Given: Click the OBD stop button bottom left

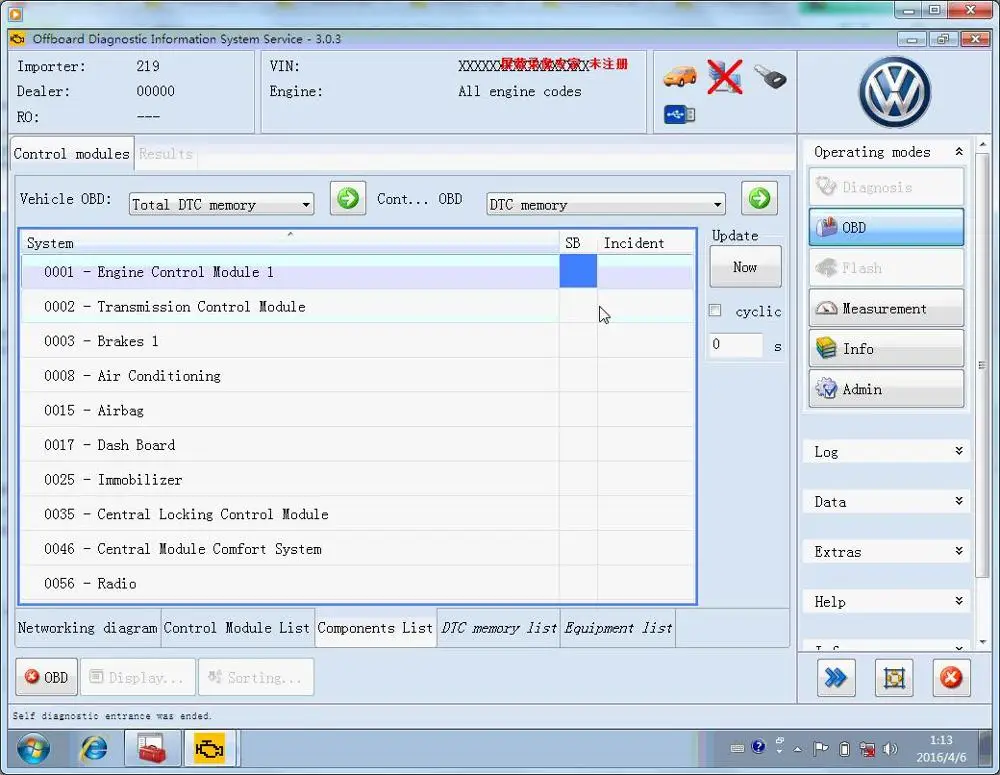Looking at the screenshot, I should pyautogui.click(x=47, y=677).
